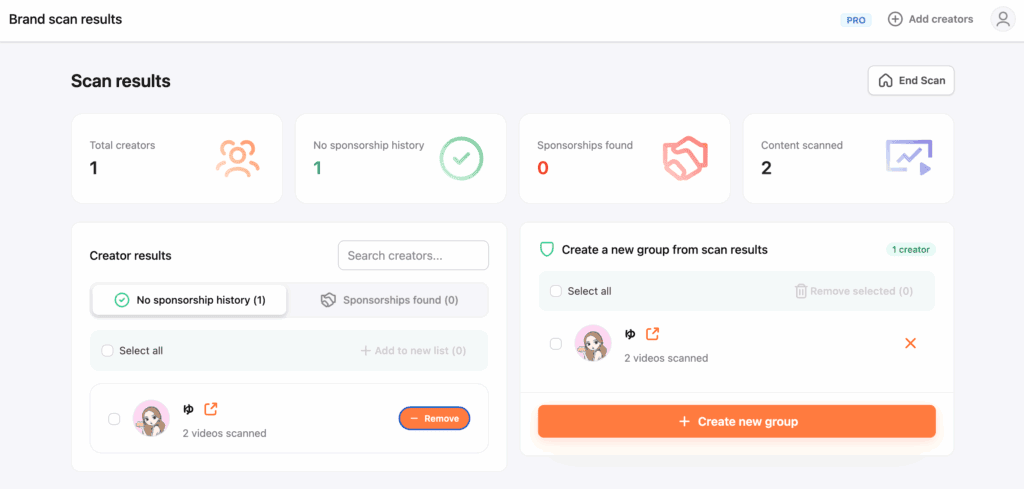Click the Remove button for creator
The width and height of the screenshot is (1024, 489).
coord(434,419)
